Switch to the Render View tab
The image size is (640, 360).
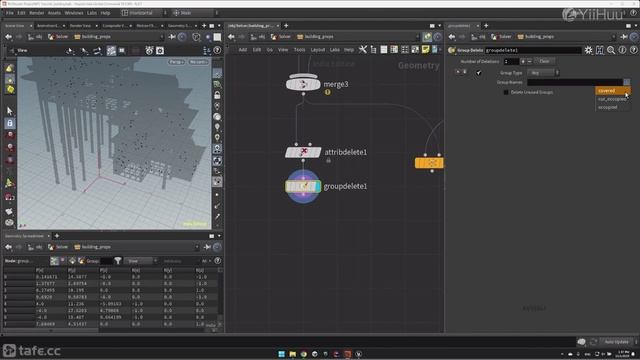coord(80,26)
